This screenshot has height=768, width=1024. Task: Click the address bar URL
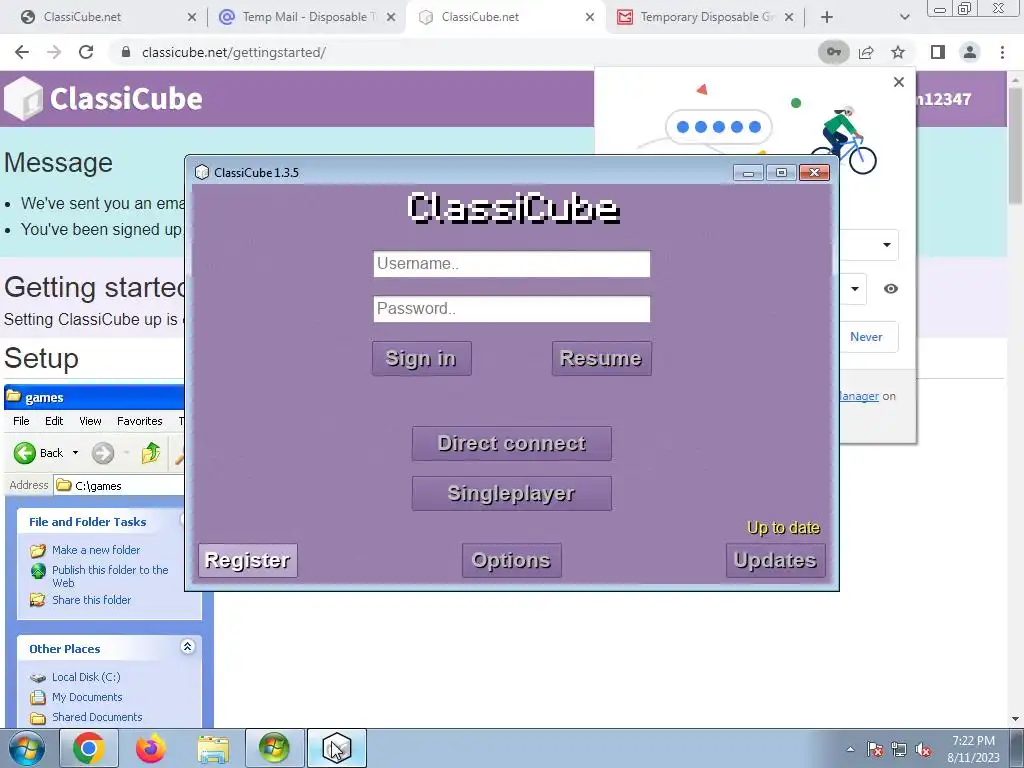tap(234, 52)
